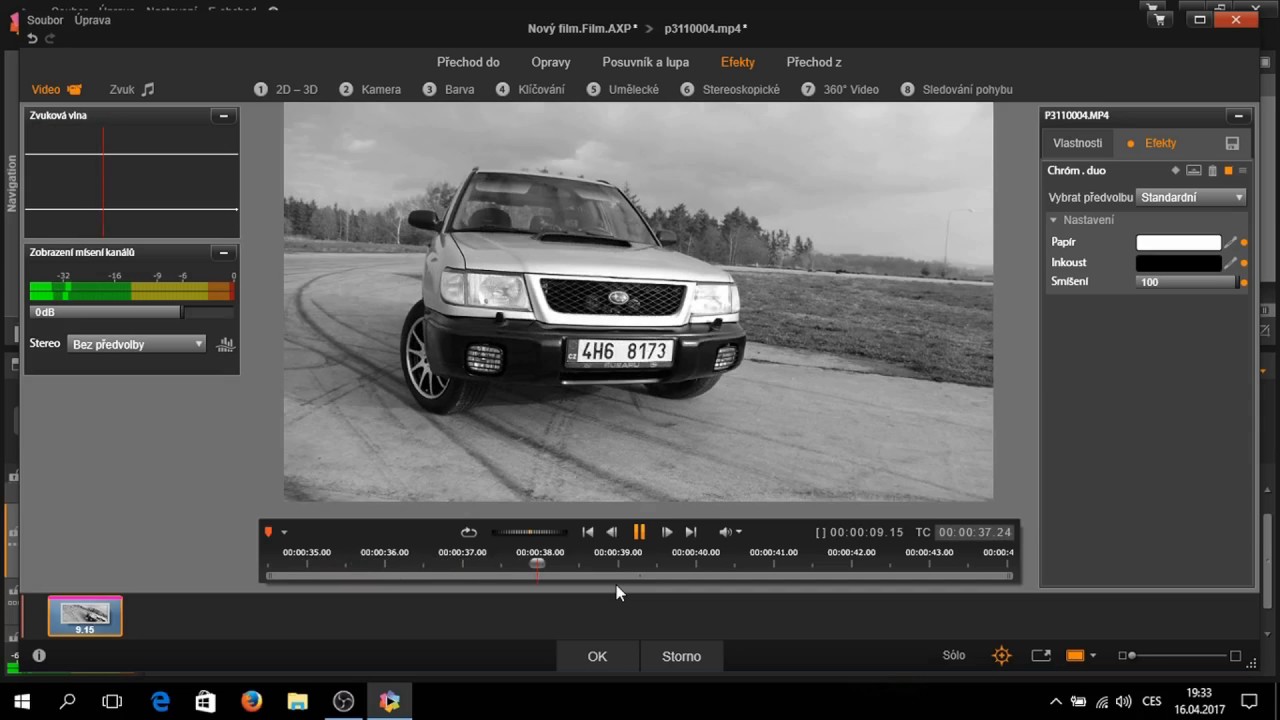Open Microsoft Edge from the taskbar
Viewport: 1280px width, 720px height.
(160, 701)
